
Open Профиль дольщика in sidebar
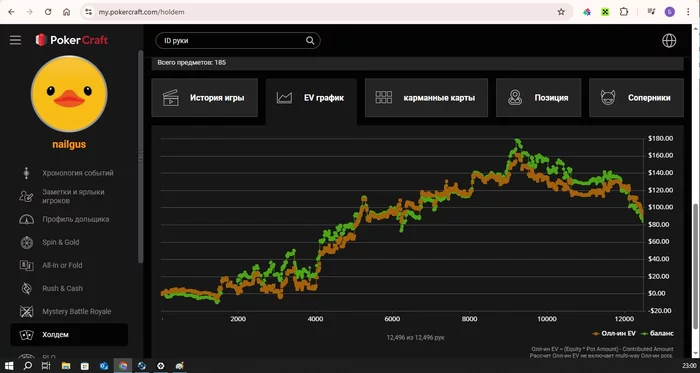(69, 219)
